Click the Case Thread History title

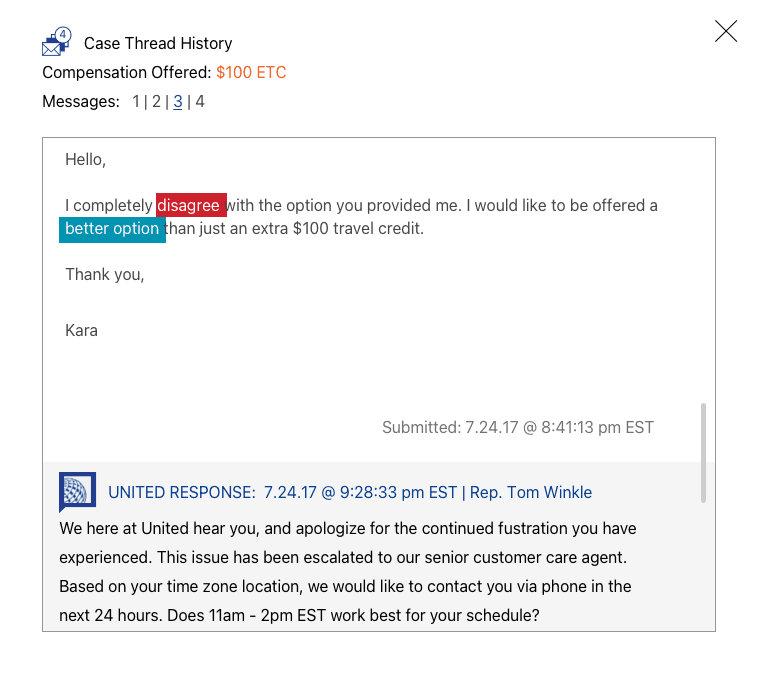(158, 43)
